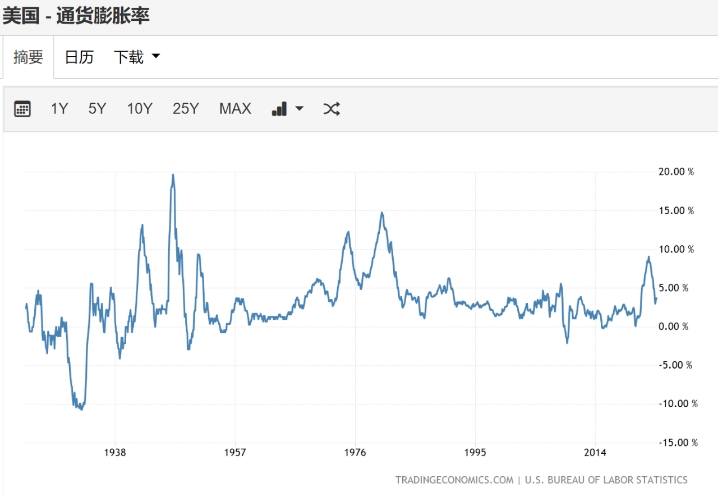Click the -10.00 % y-axis label

click(678, 404)
